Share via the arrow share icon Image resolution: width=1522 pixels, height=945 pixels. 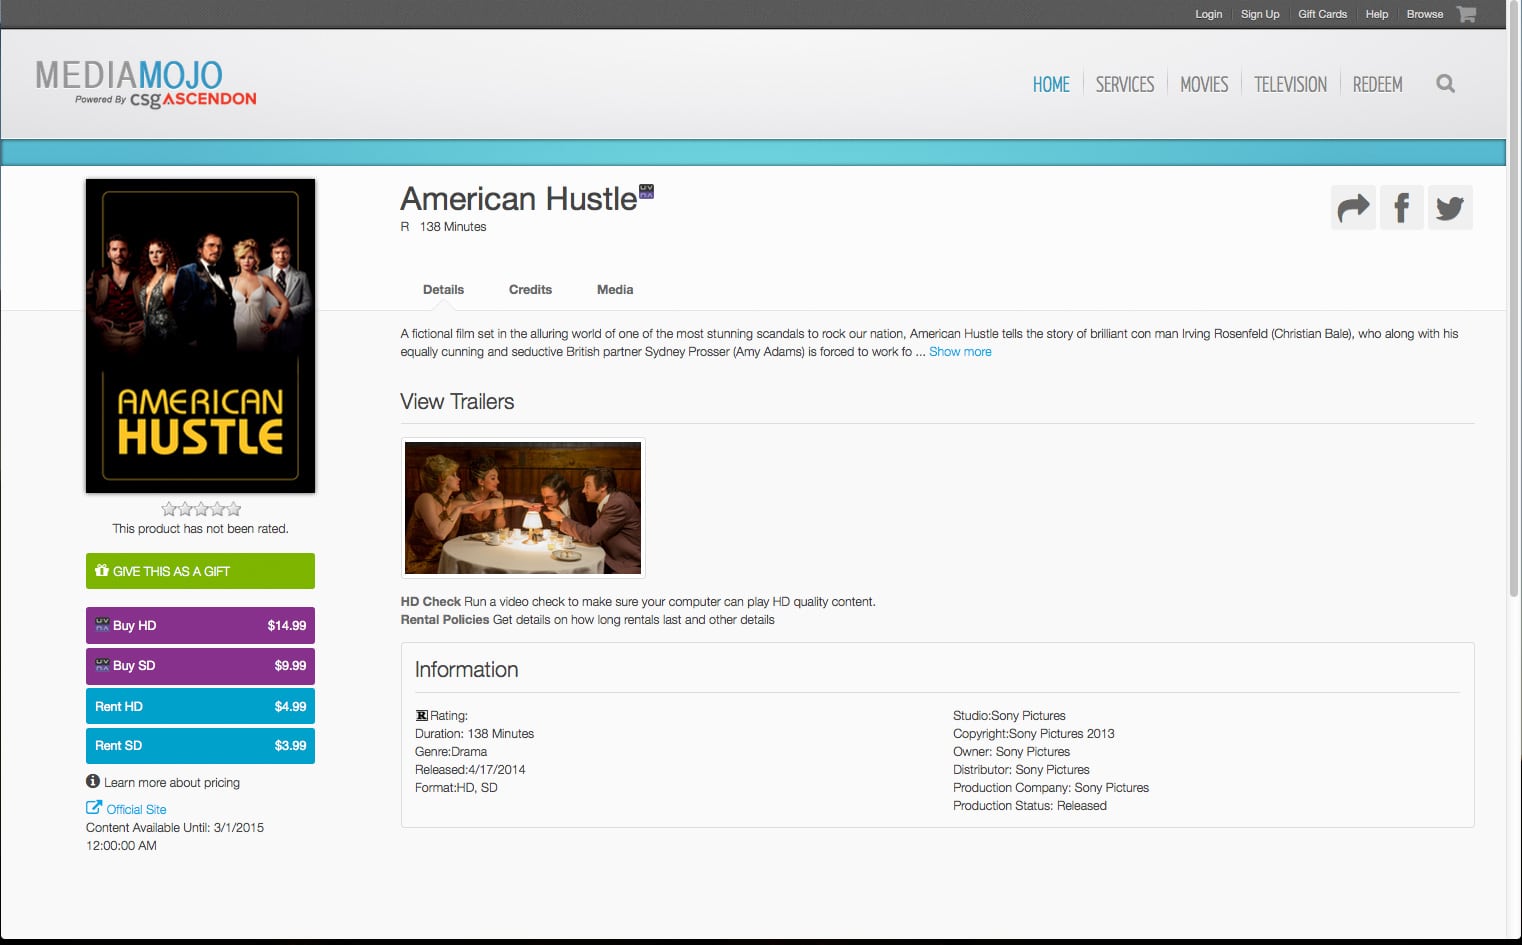[x=1353, y=208]
